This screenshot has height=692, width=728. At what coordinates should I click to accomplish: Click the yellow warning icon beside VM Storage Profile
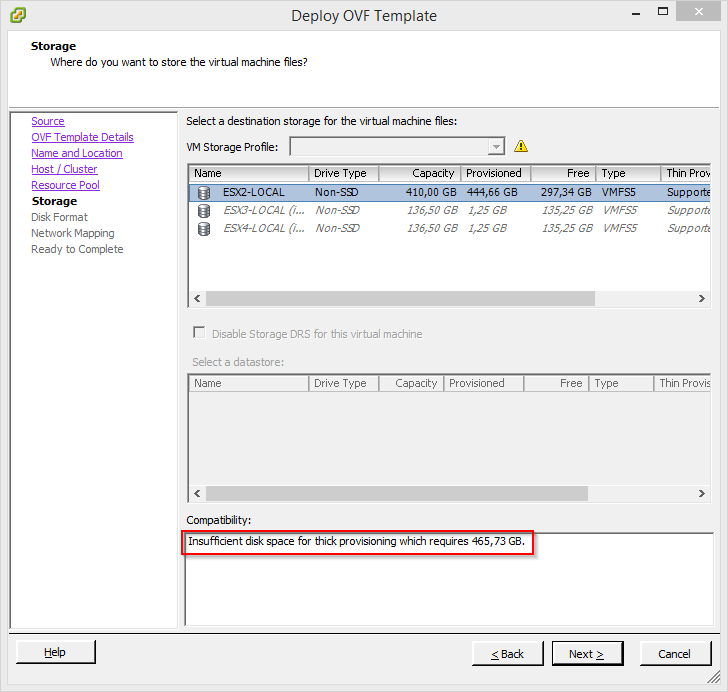[x=521, y=146]
